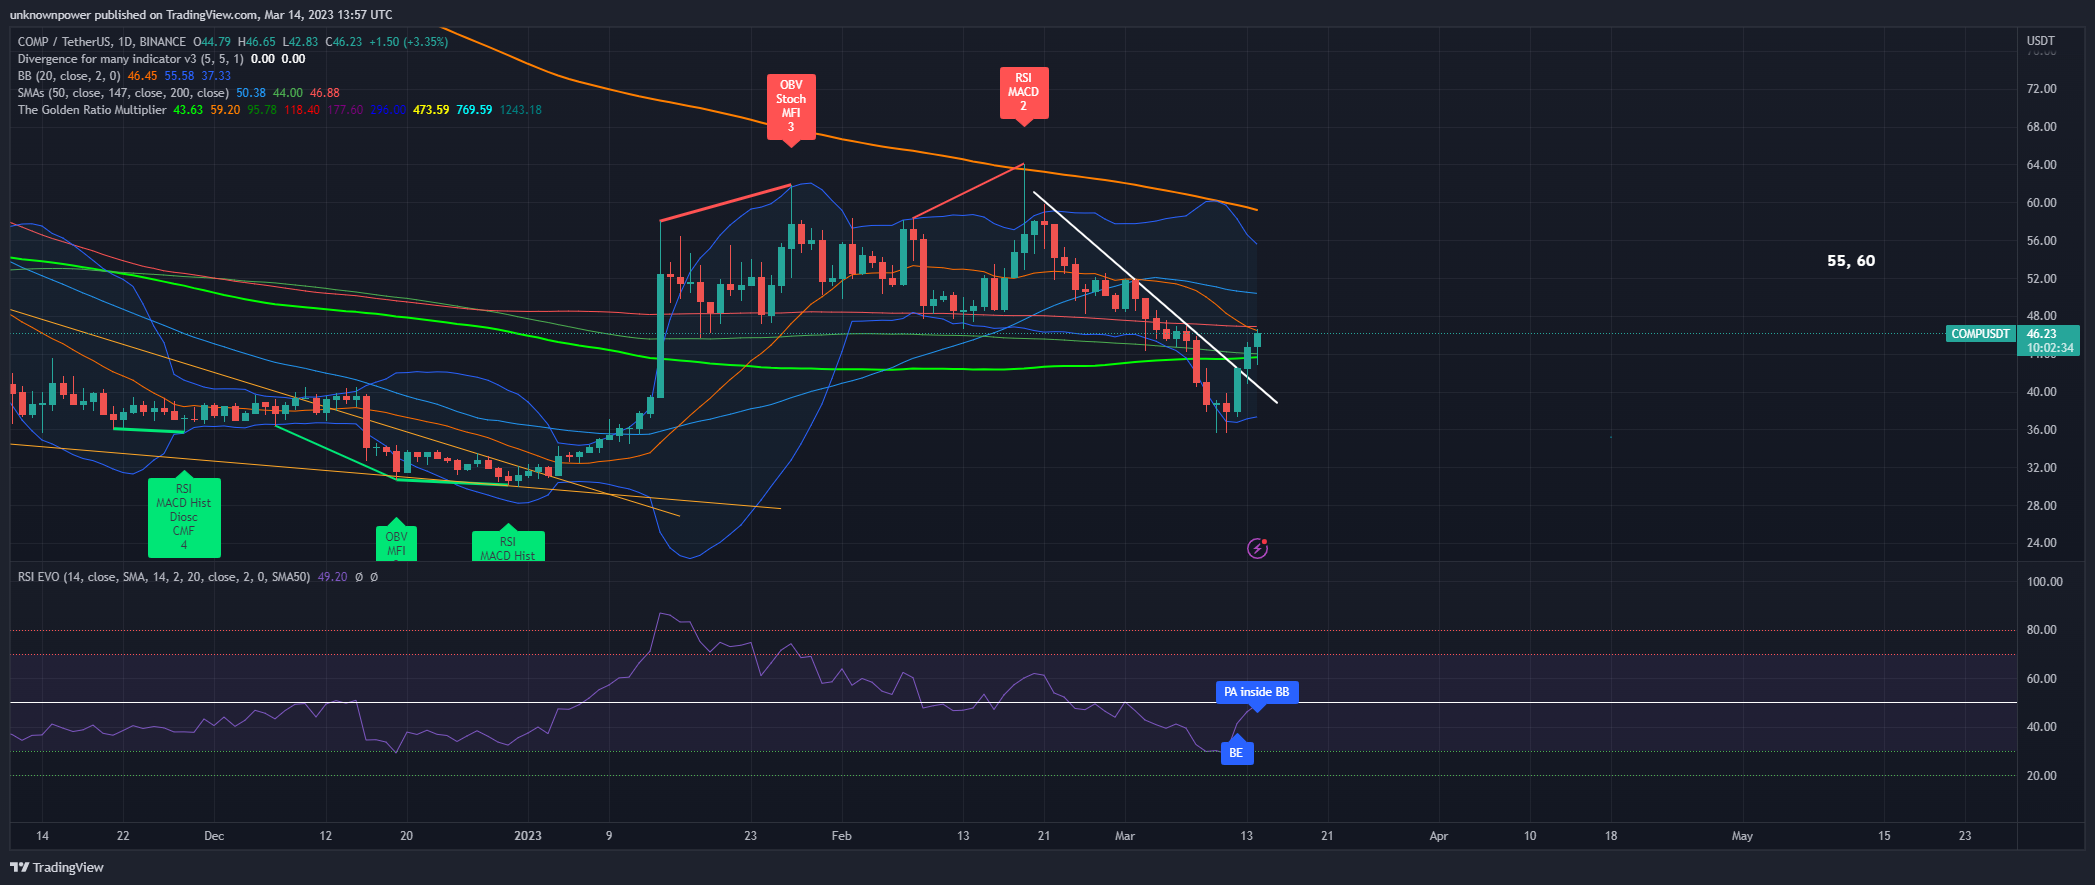Click the Mar label on the time axis
Viewport: 2095px width, 885px height.
point(1125,836)
